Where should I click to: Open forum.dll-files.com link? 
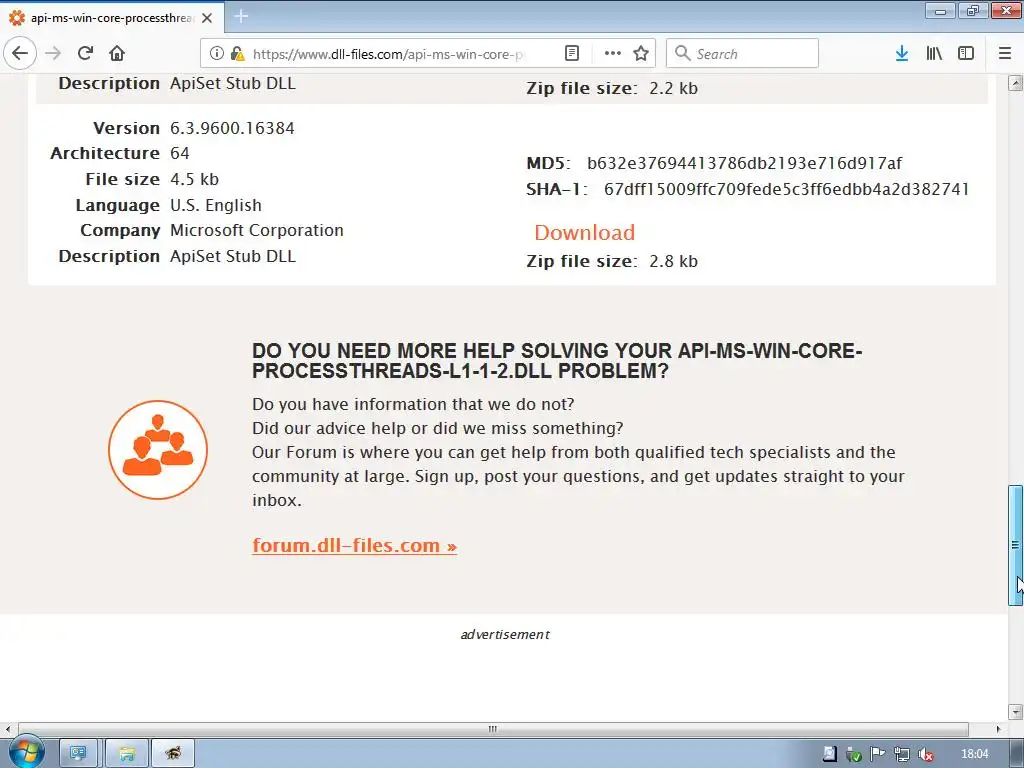point(355,545)
